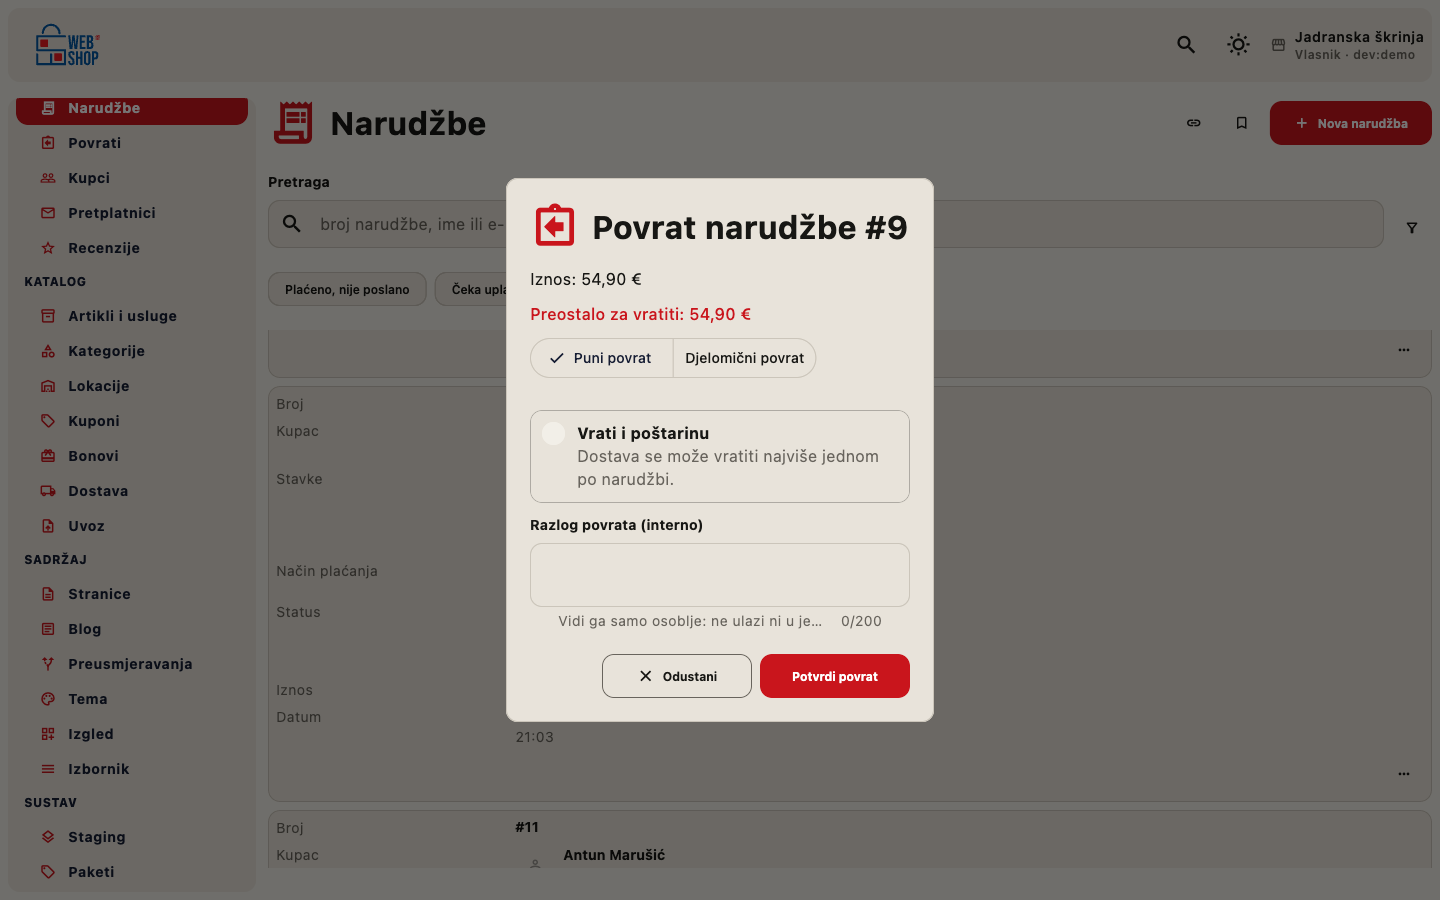1440x900 pixels.
Task: Select Djelomični povrat option
Action: [744, 358]
